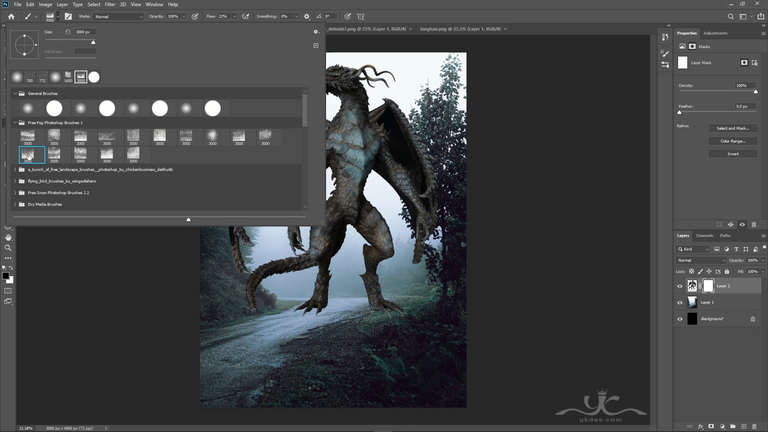Image resolution: width=768 pixels, height=432 pixels.
Task: Toggle pressure for size icon
Action: pos(347,16)
